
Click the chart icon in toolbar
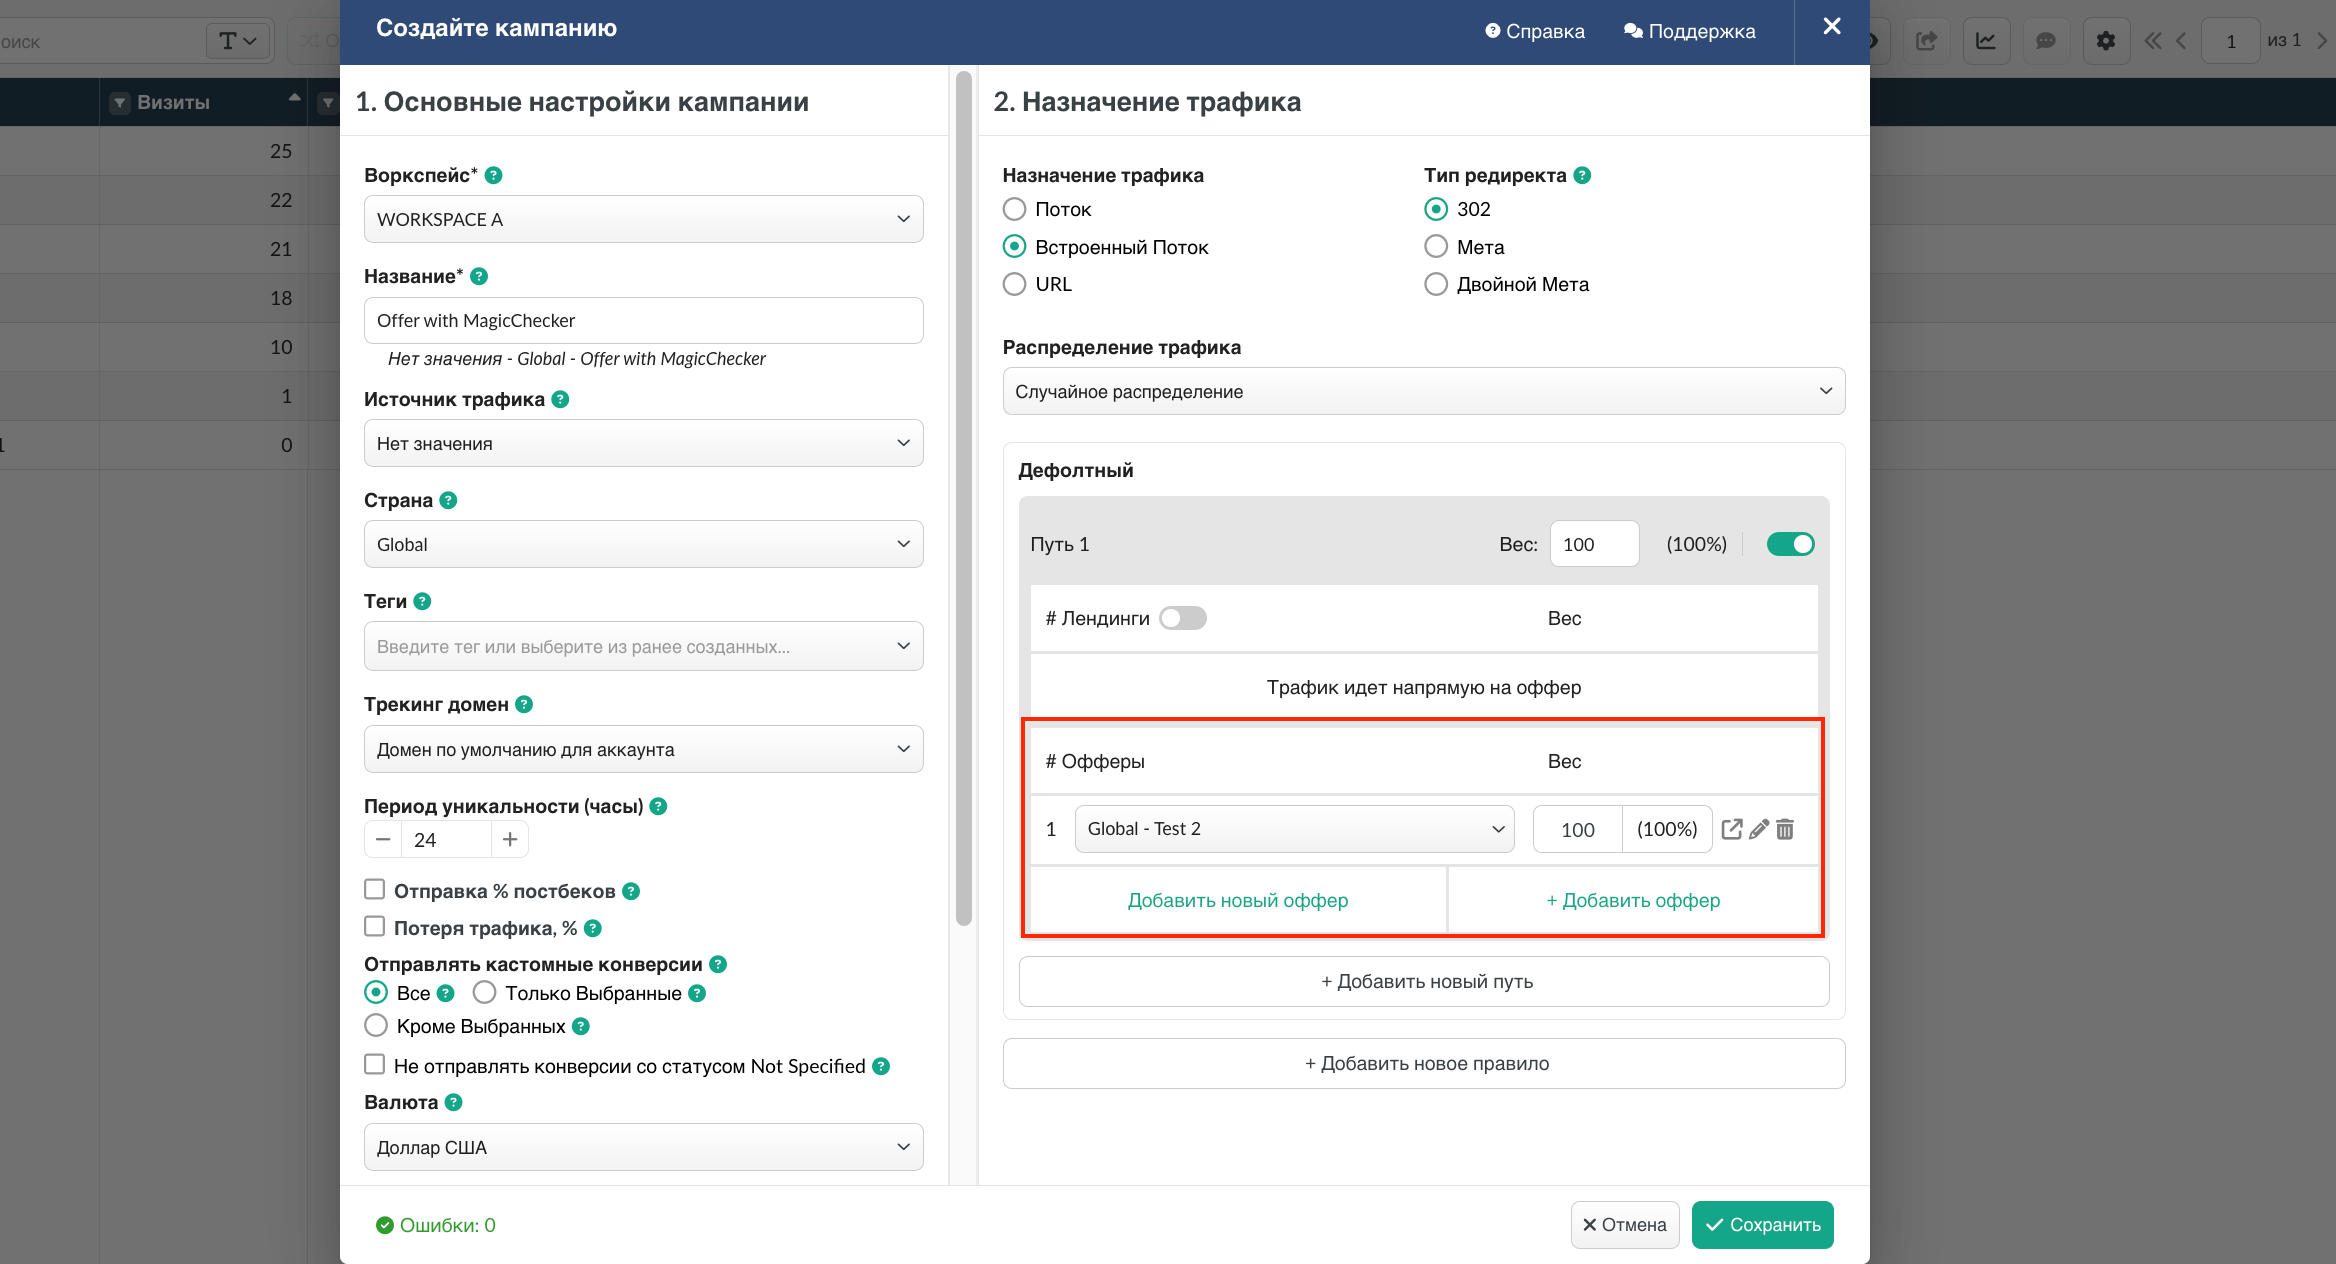(1986, 41)
